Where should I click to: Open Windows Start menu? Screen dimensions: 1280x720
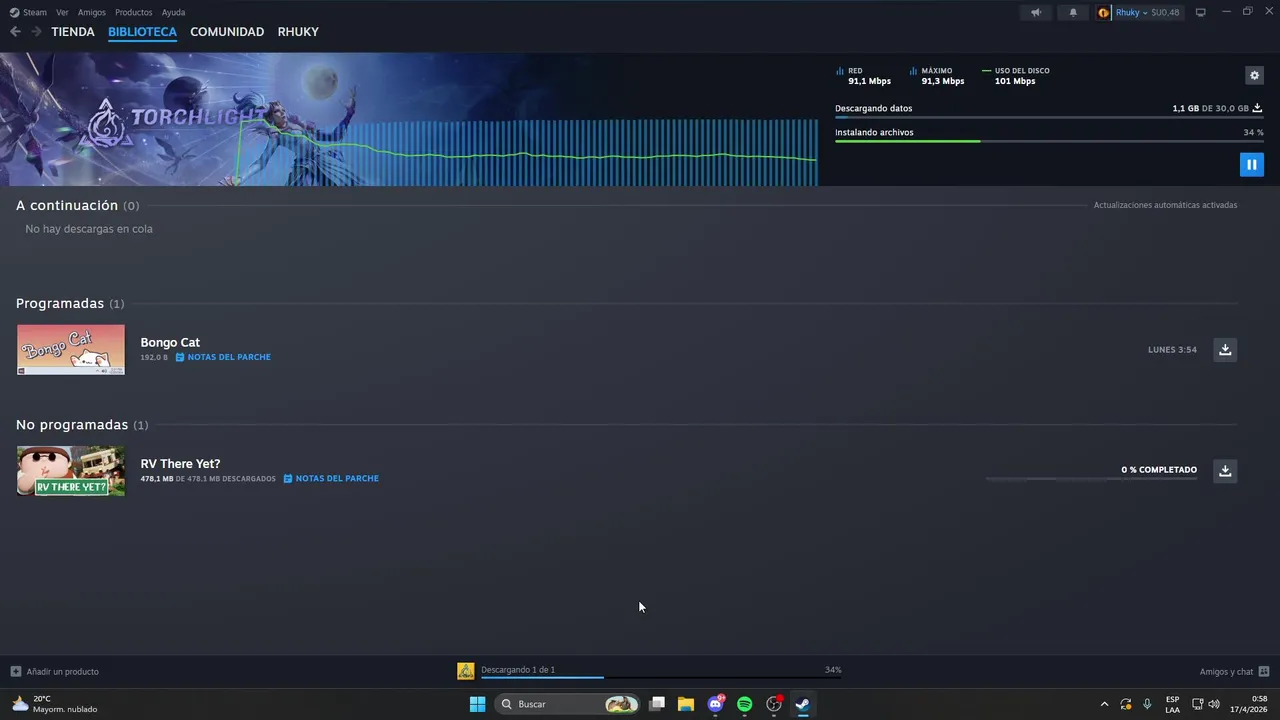[x=477, y=704]
